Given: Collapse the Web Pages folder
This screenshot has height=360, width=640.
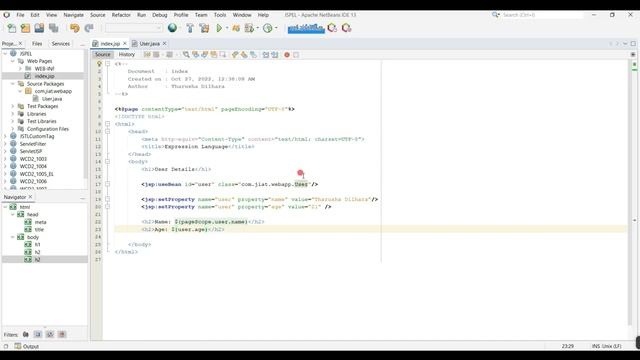Looking at the screenshot, I should click(x=13, y=61).
